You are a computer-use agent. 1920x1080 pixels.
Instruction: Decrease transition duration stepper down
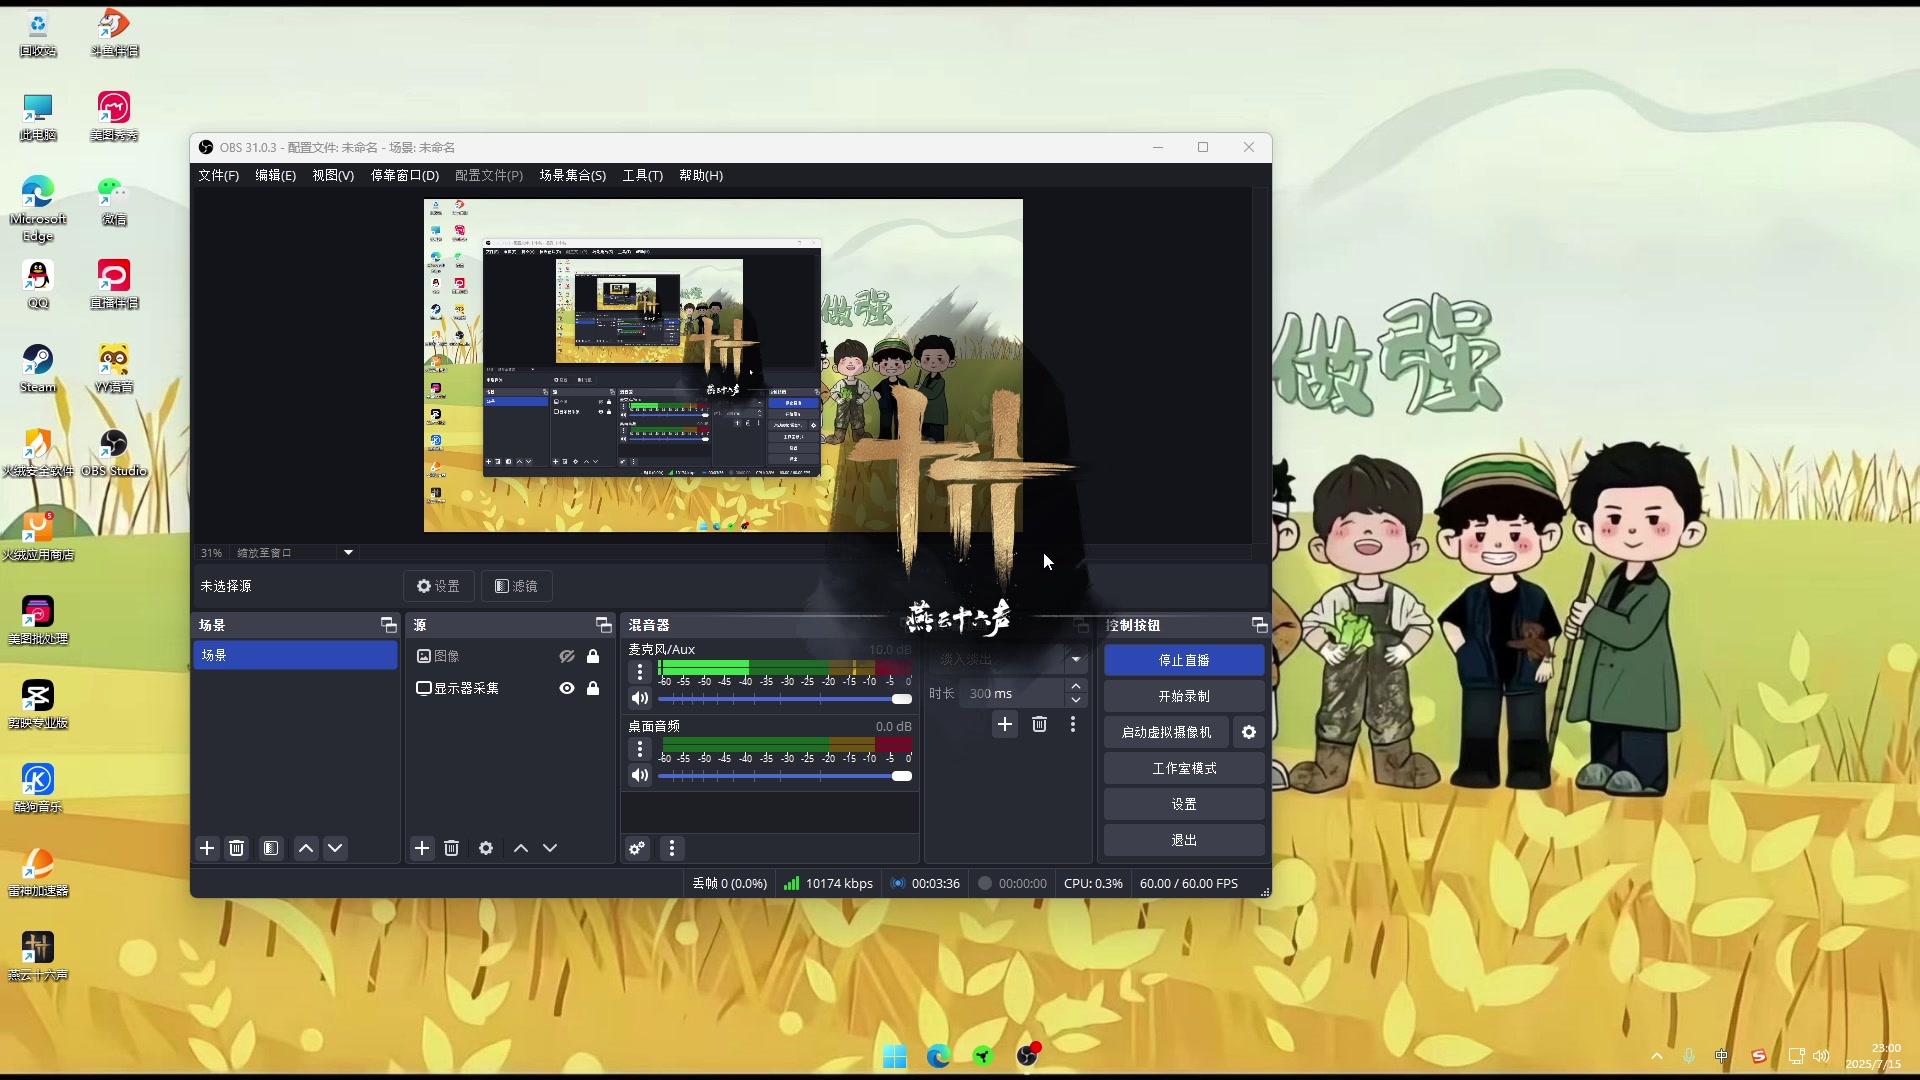1076,700
